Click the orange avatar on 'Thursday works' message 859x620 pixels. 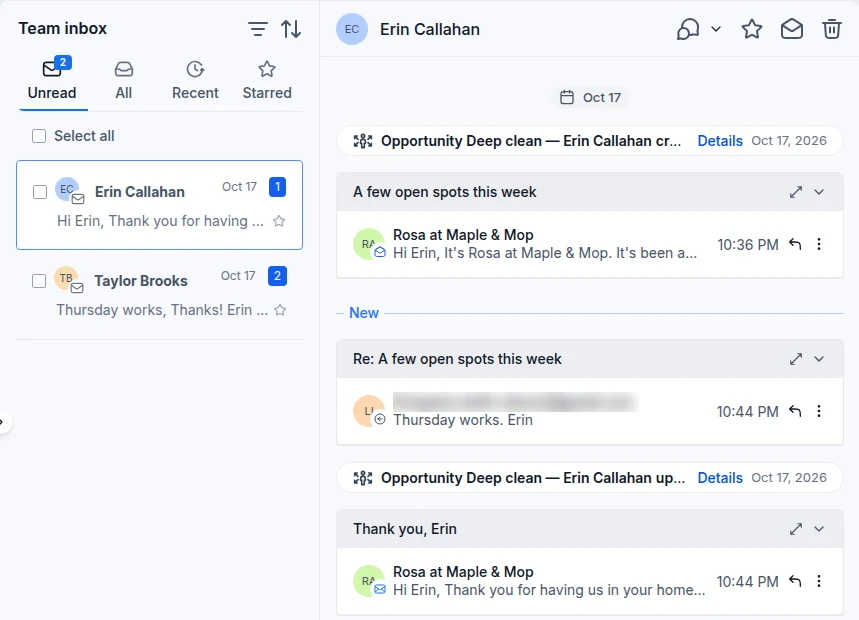click(x=369, y=411)
